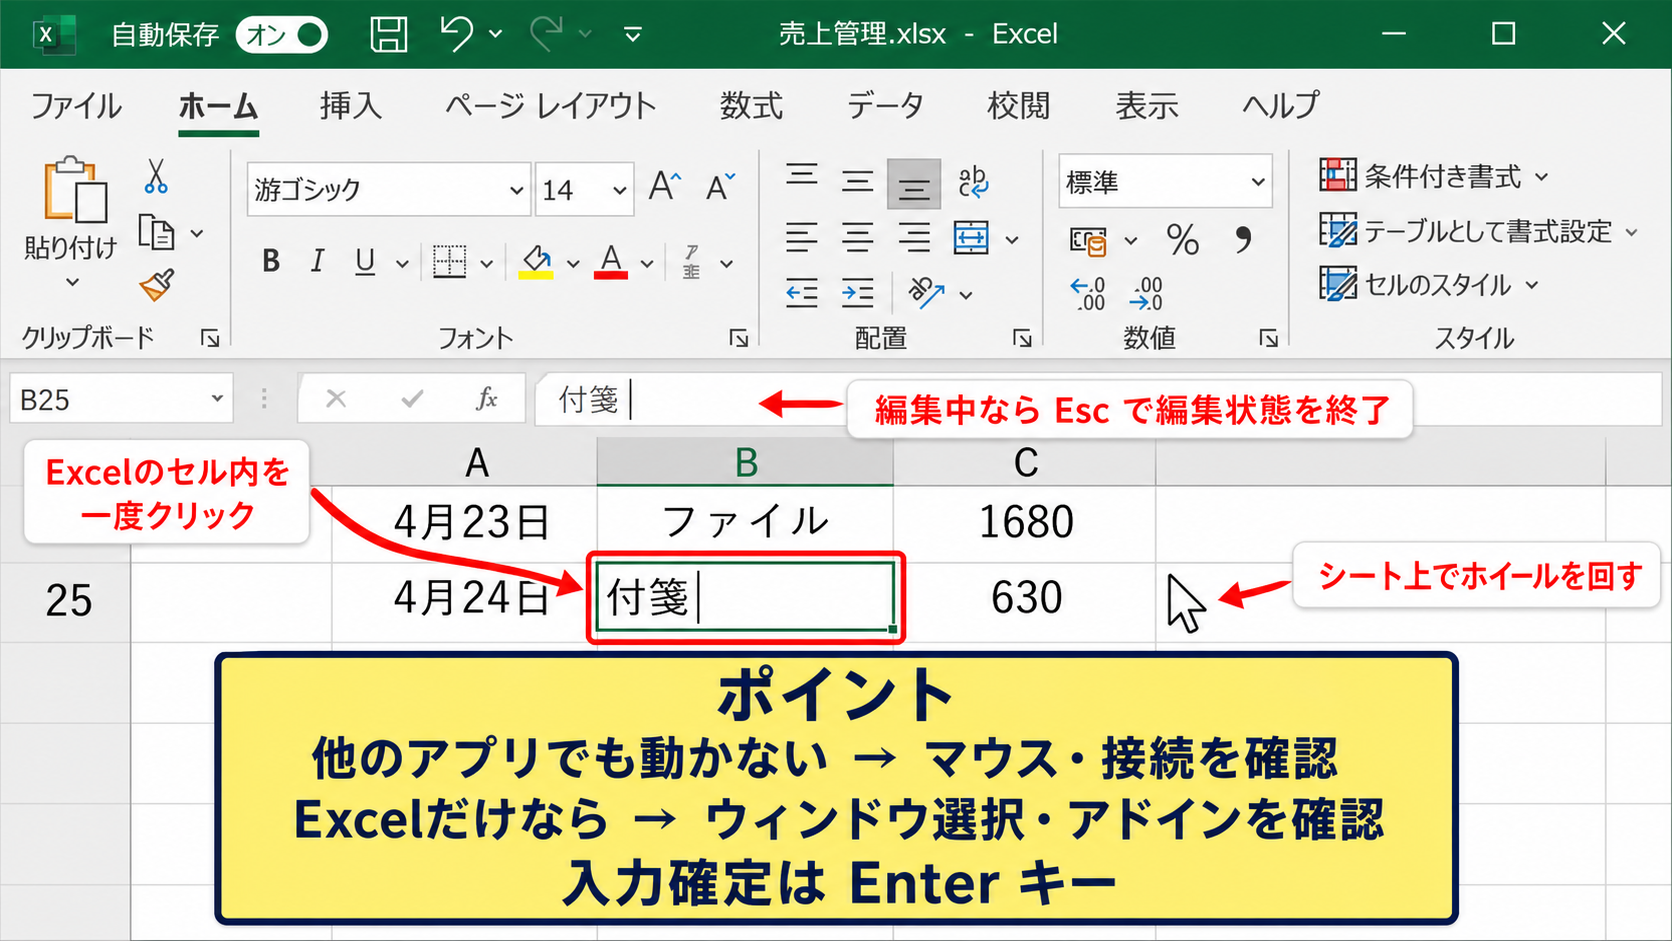1672x941 pixels.
Task: Click the Borders grid icon
Action: coord(449,261)
